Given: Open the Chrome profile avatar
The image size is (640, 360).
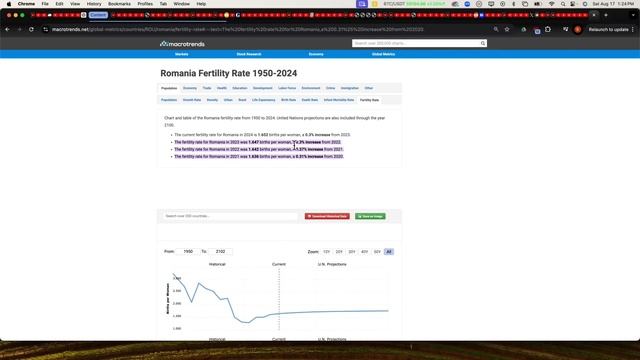Looking at the screenshot, I should pyautogui.click(x=577, y=29).
